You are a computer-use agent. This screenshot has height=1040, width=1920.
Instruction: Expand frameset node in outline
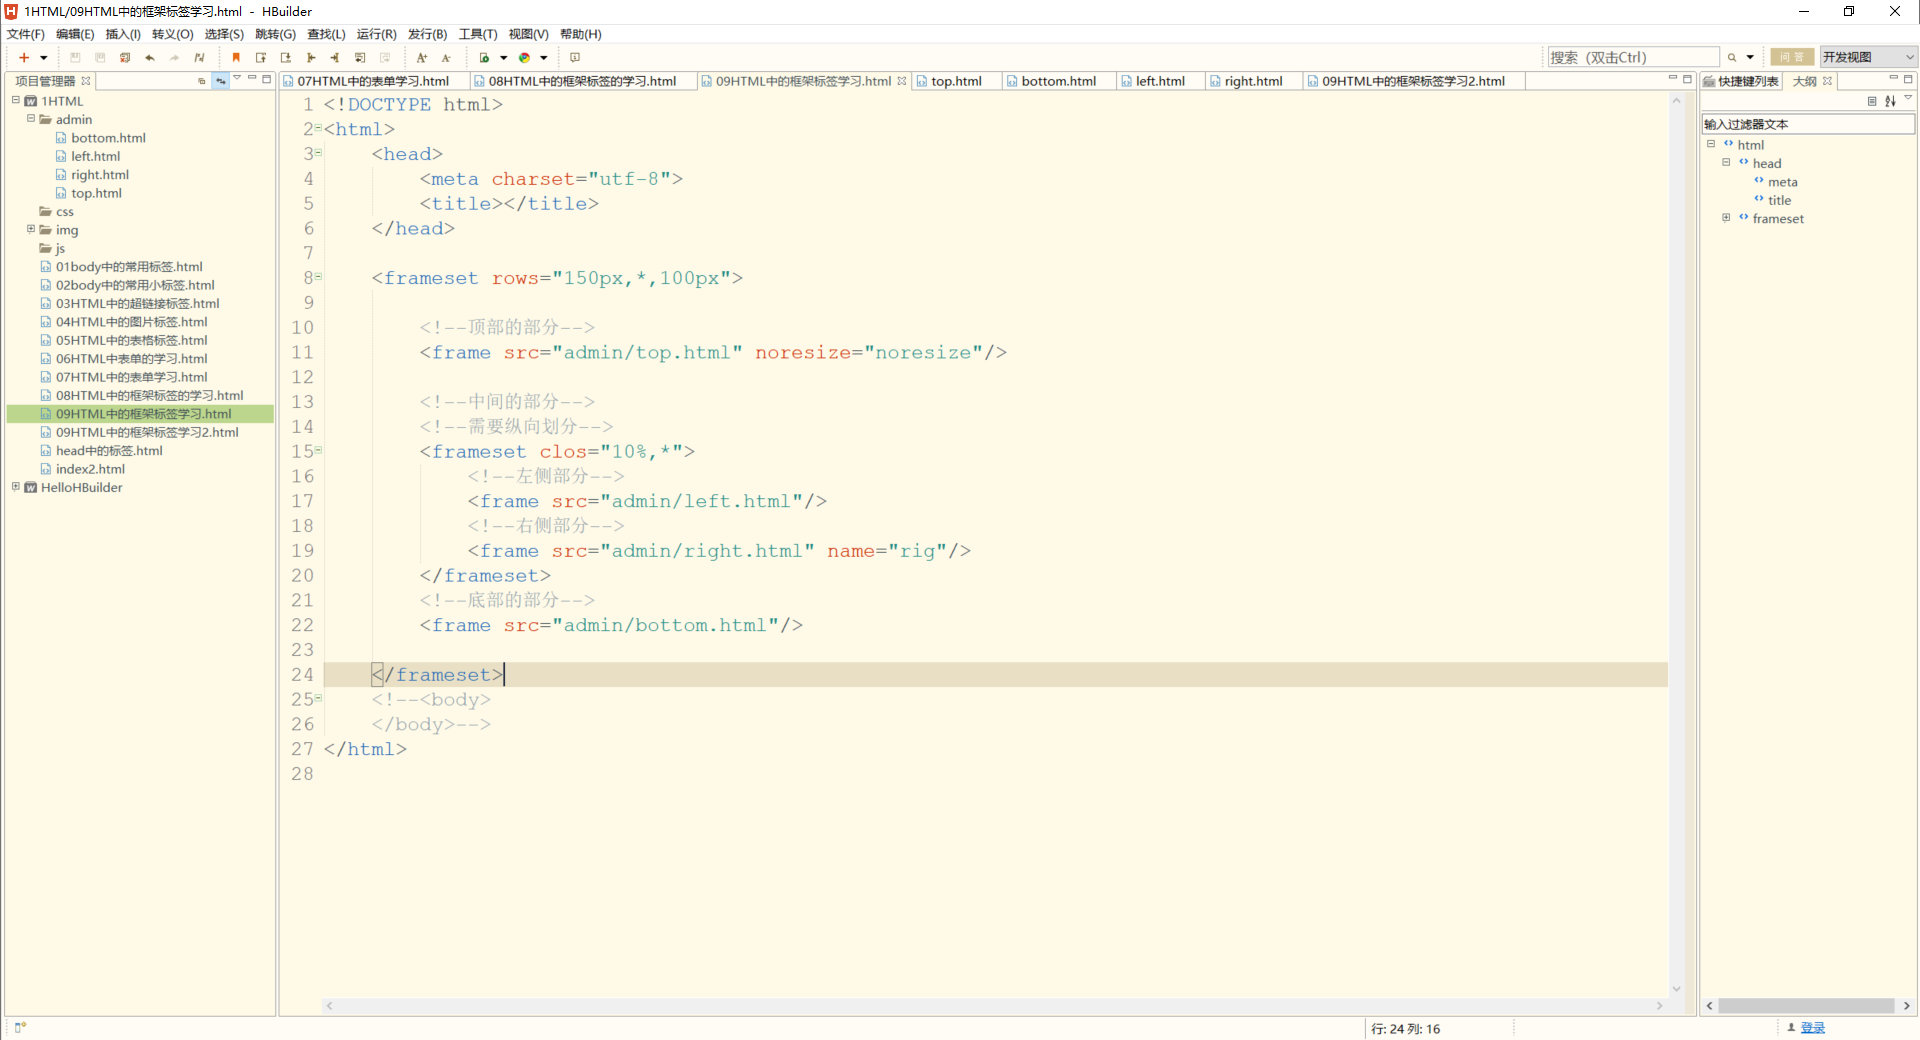(x=1726, y=218)
